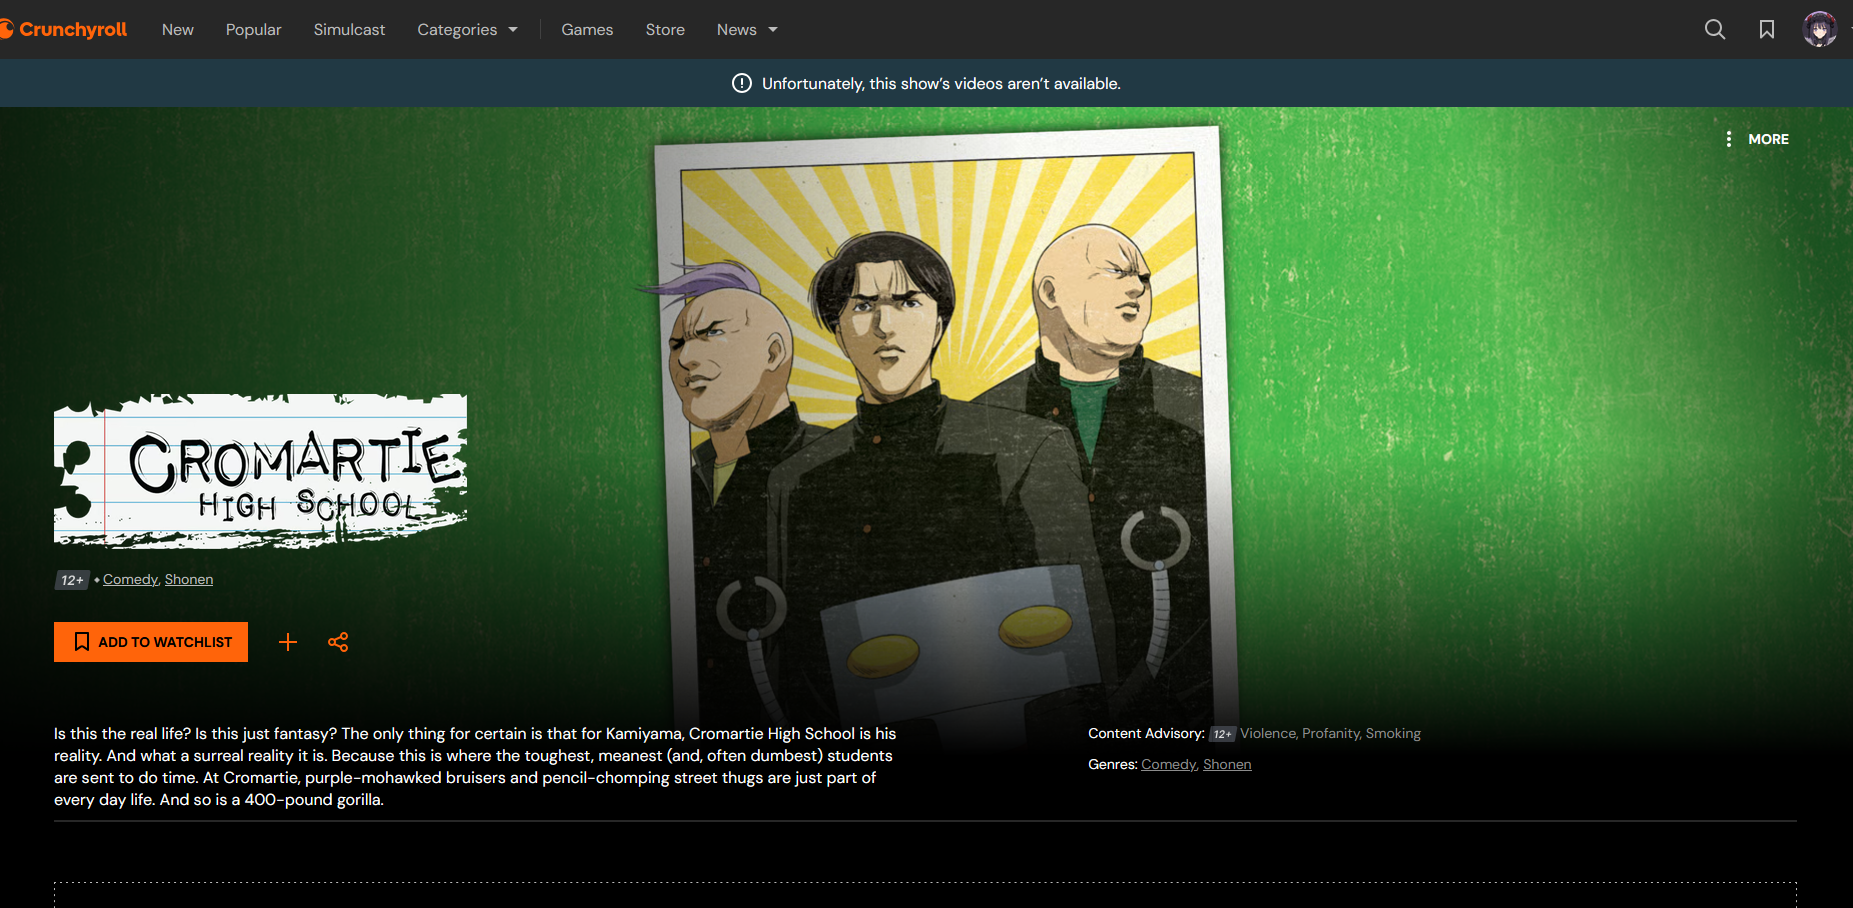The height and width of the screenshot is (908, 1853).
Task: Open Comedy genre link below title logo
Action: [130, 579]
